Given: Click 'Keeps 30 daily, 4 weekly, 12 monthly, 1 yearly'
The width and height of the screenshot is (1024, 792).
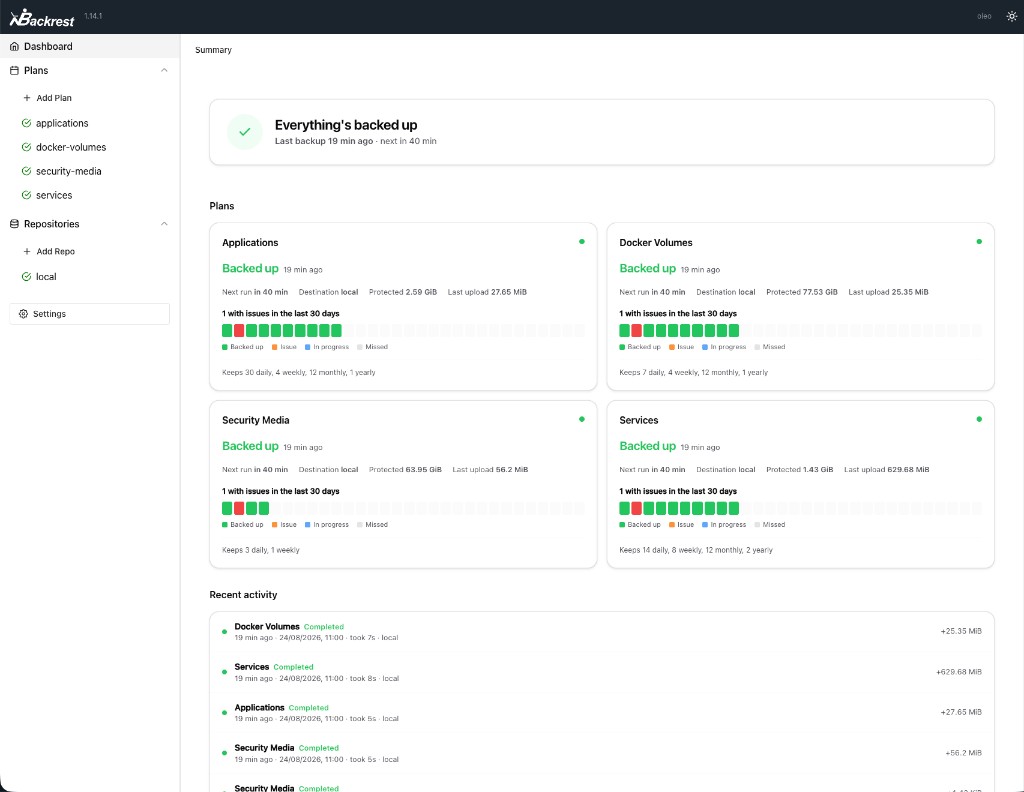Looking at the screenshot, I should [298, 372].
